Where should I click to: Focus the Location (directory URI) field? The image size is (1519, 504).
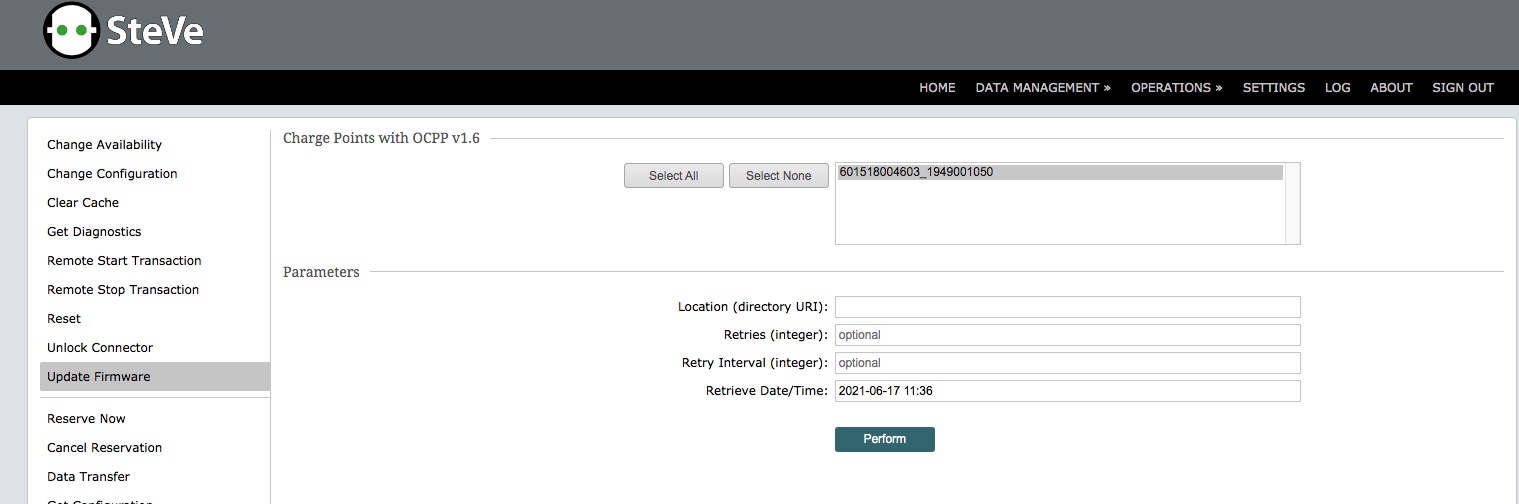coord(1067,307)
